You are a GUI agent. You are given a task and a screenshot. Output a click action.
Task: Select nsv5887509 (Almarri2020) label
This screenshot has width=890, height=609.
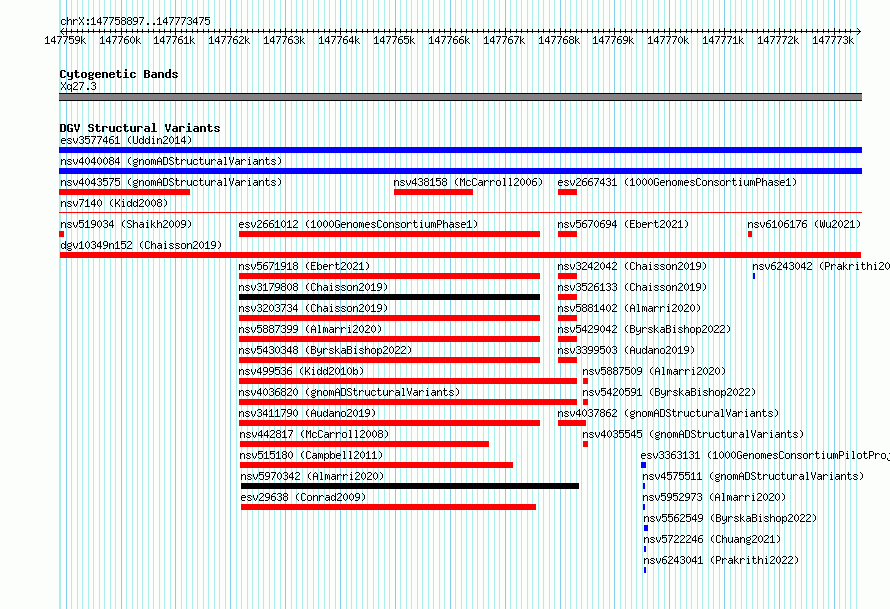tap(654, 371)
